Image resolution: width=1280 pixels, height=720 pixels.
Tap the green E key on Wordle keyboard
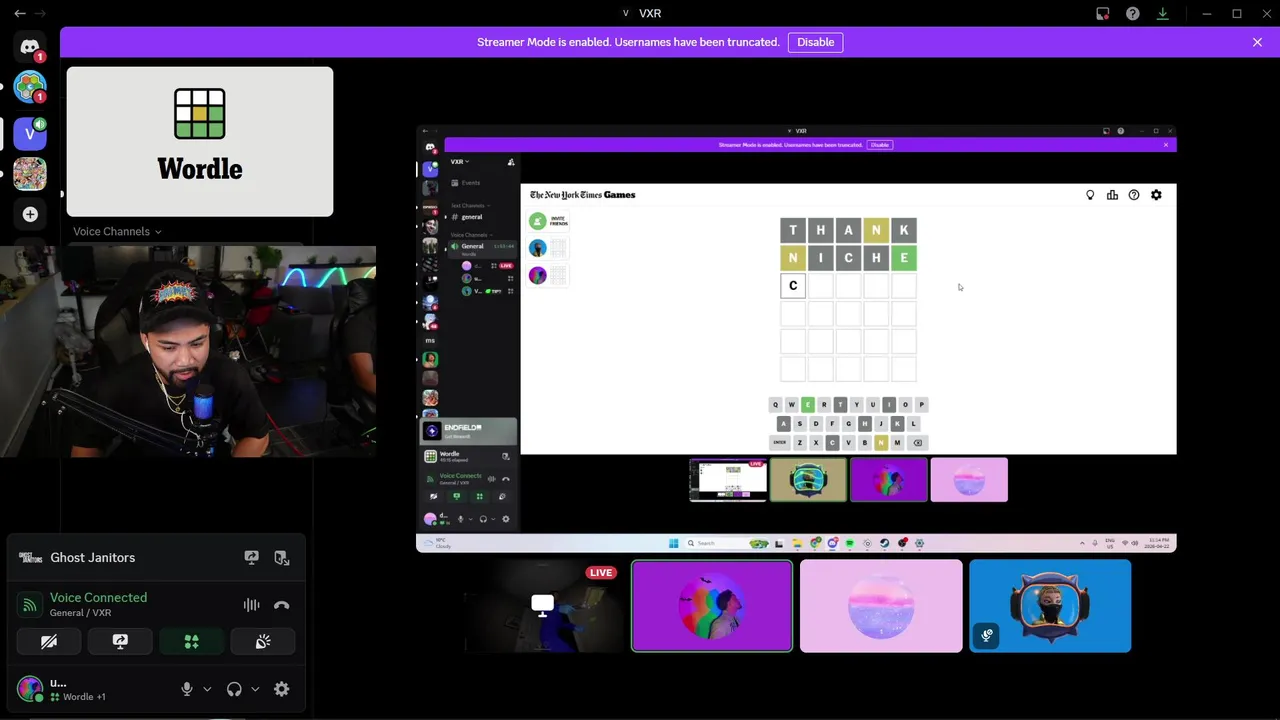808,405
